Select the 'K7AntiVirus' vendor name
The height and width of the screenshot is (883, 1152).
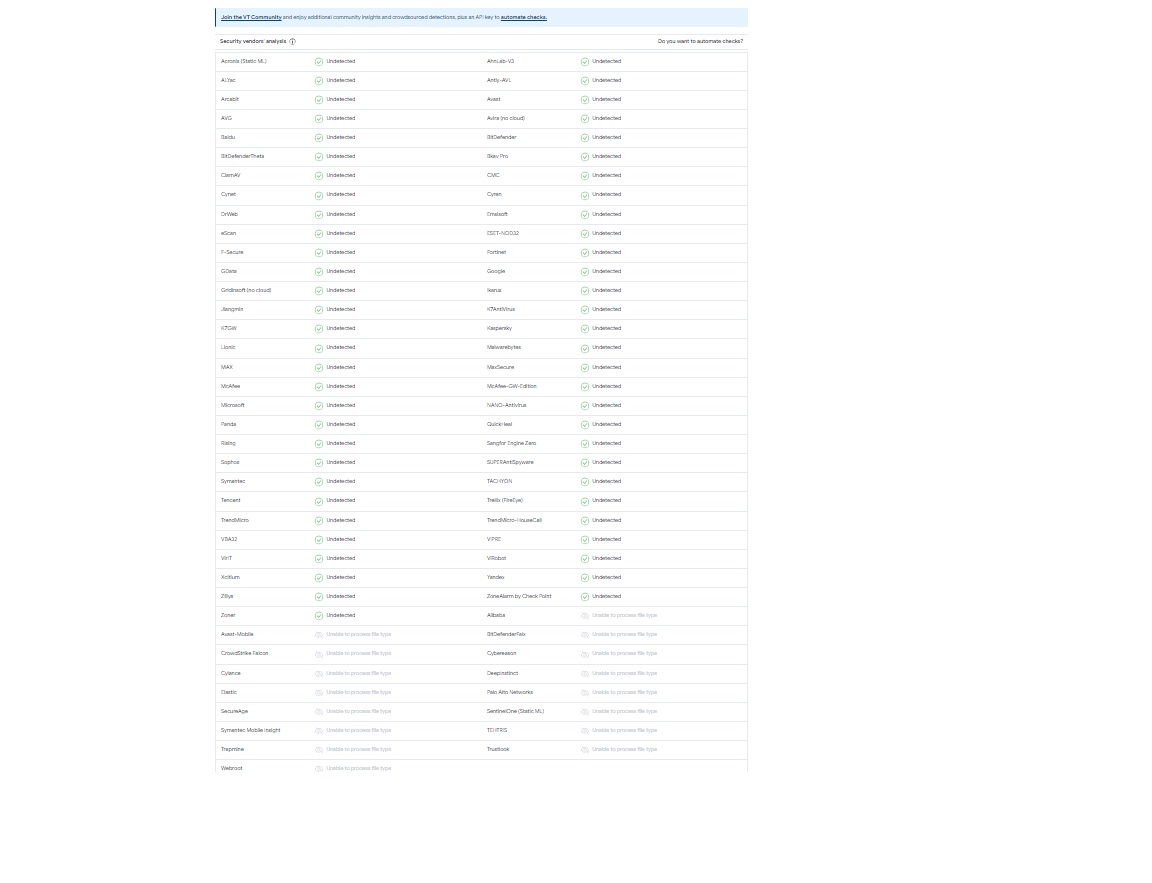500,310
